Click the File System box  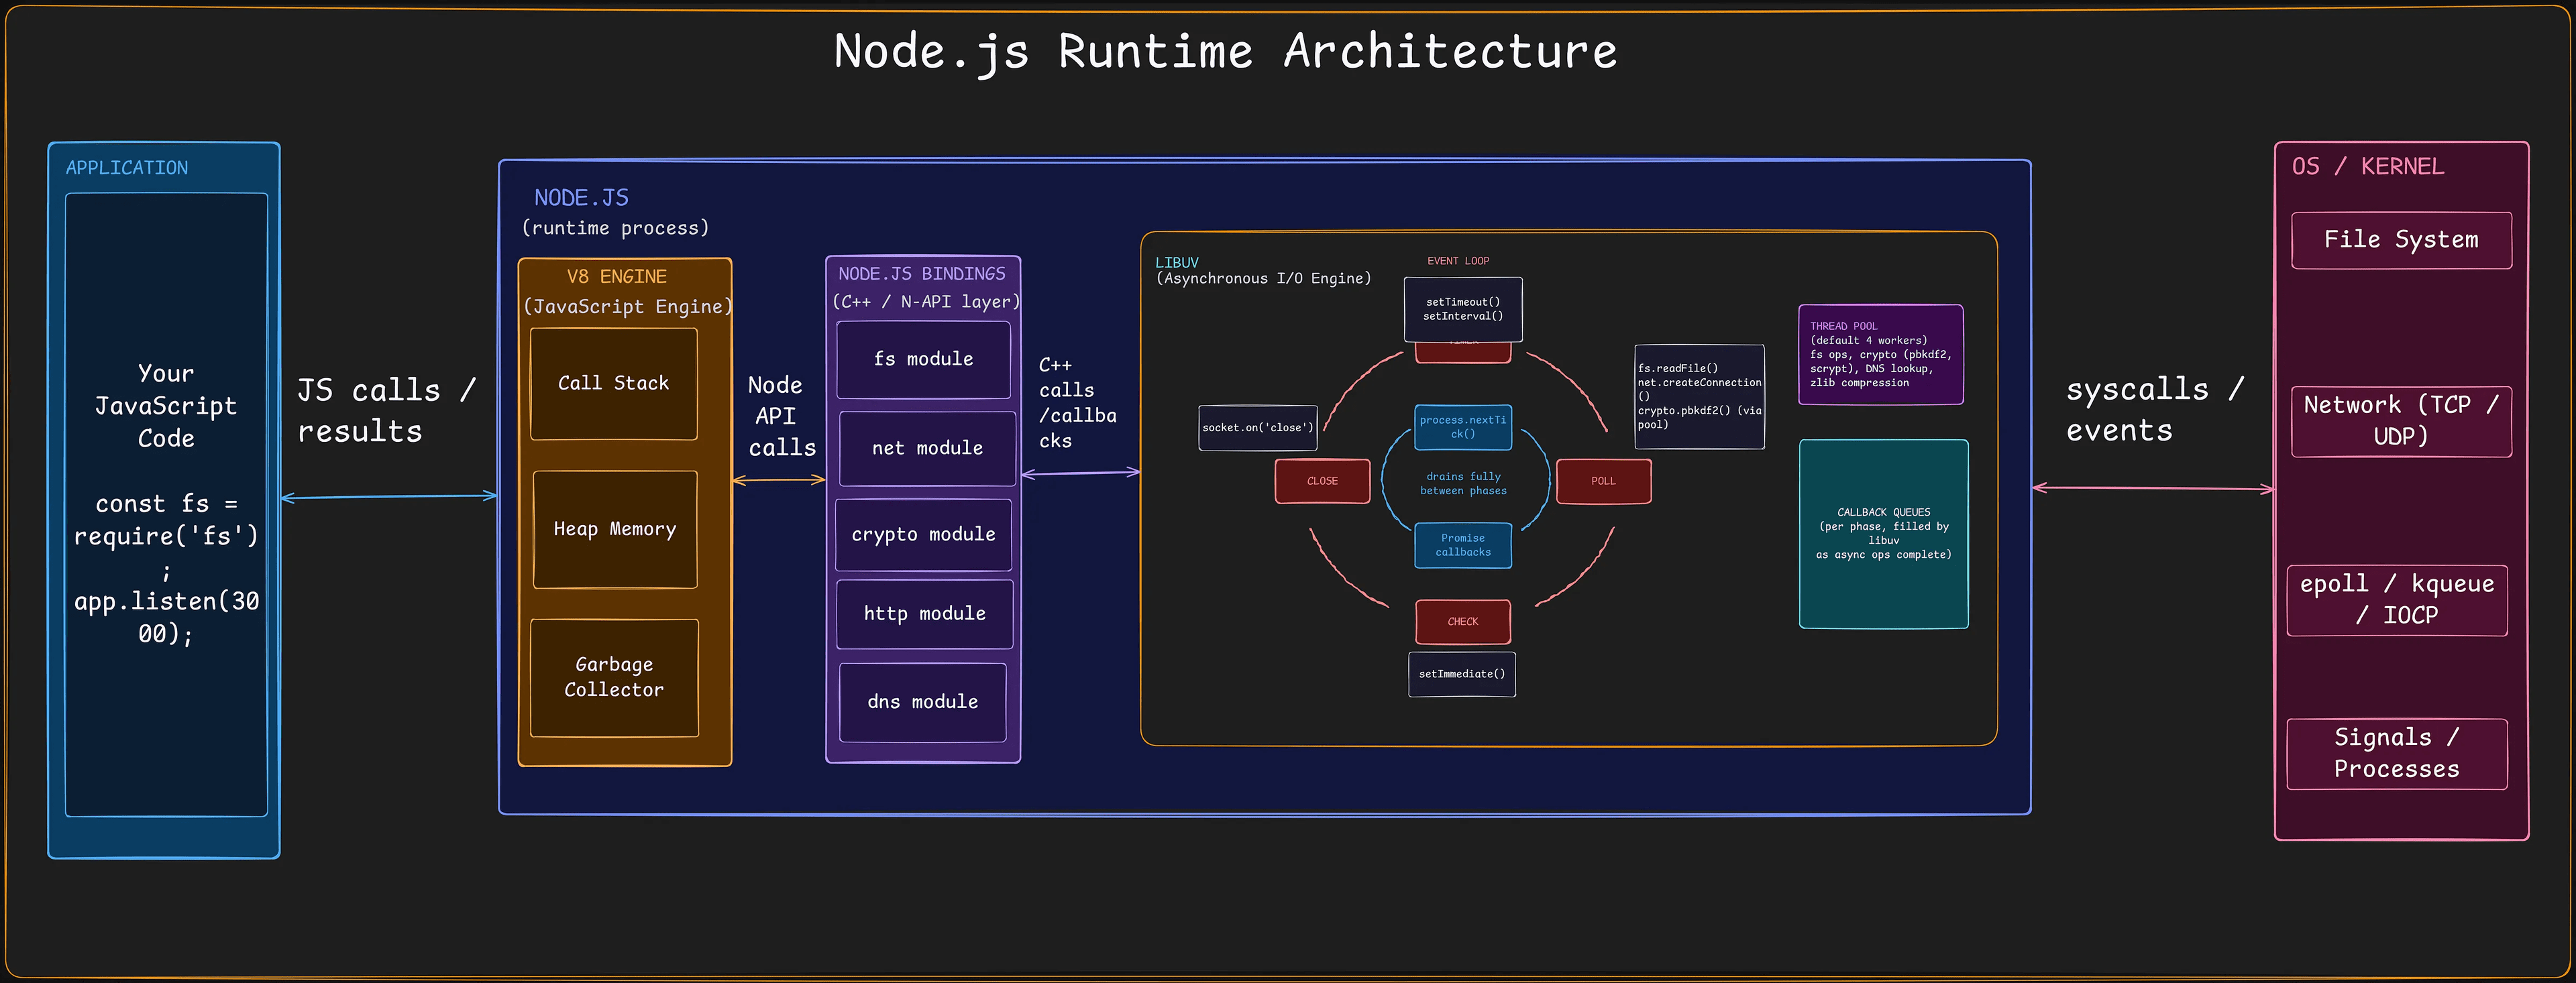[2401, 240]
